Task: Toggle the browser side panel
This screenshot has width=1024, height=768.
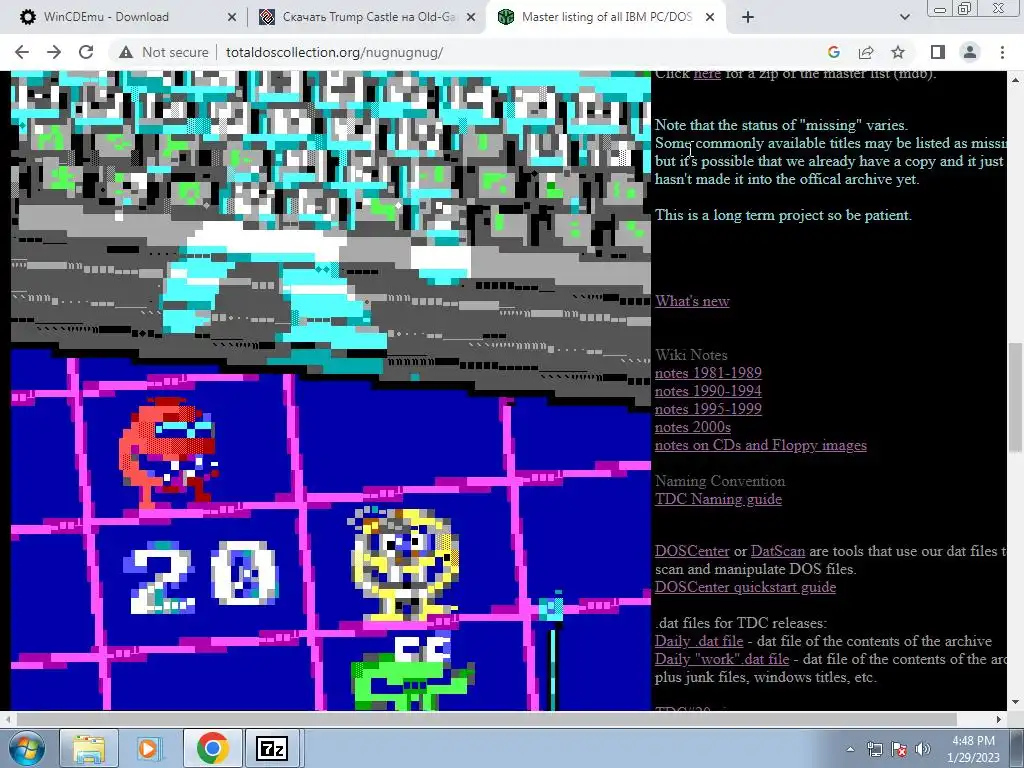Action: pos(938,52)
